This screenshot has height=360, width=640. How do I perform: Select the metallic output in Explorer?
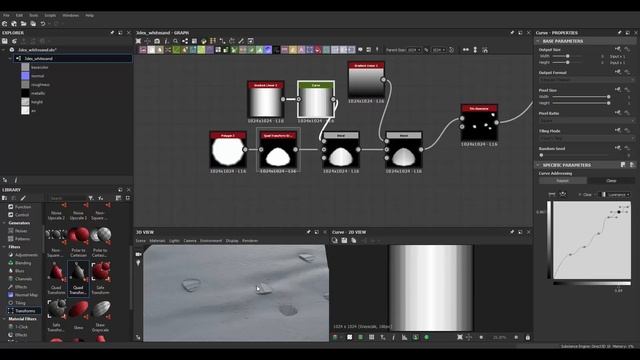click(x=38, y=93)
